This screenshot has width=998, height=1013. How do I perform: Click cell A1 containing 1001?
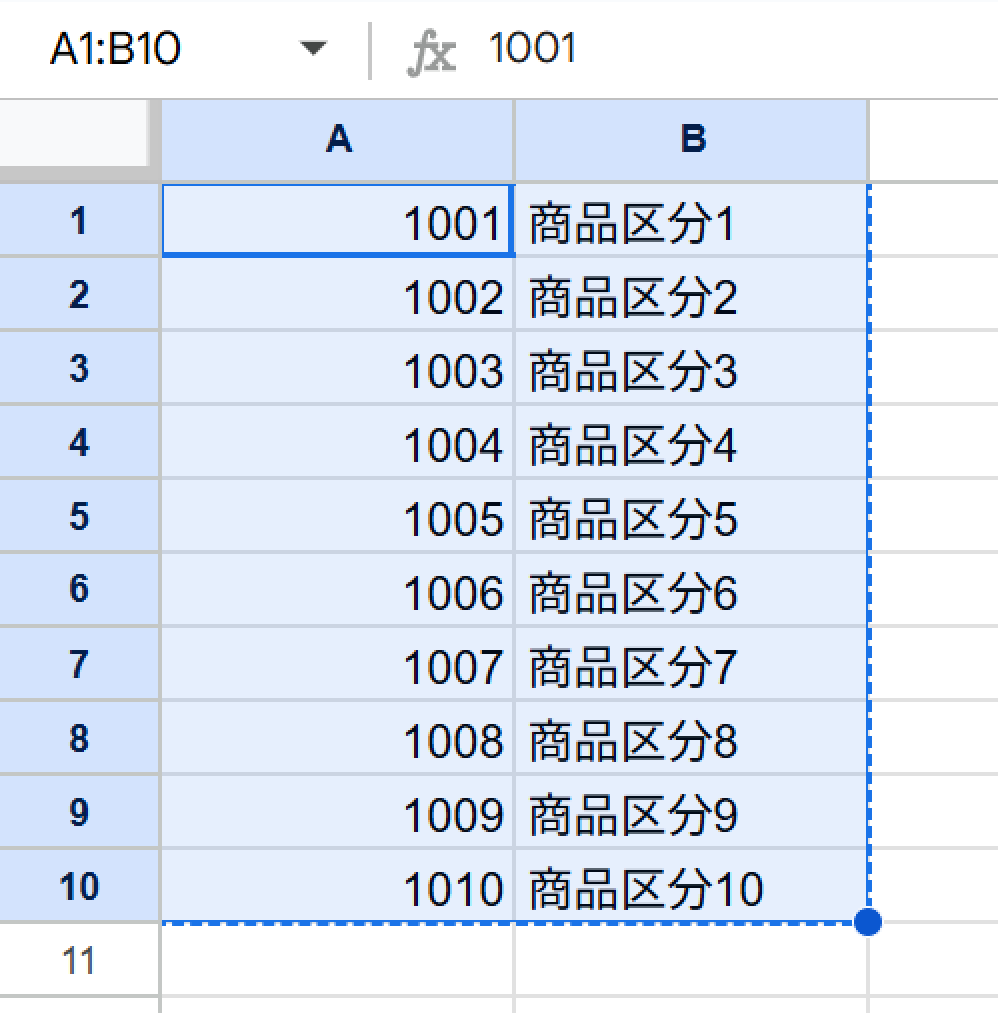(338, 222)
